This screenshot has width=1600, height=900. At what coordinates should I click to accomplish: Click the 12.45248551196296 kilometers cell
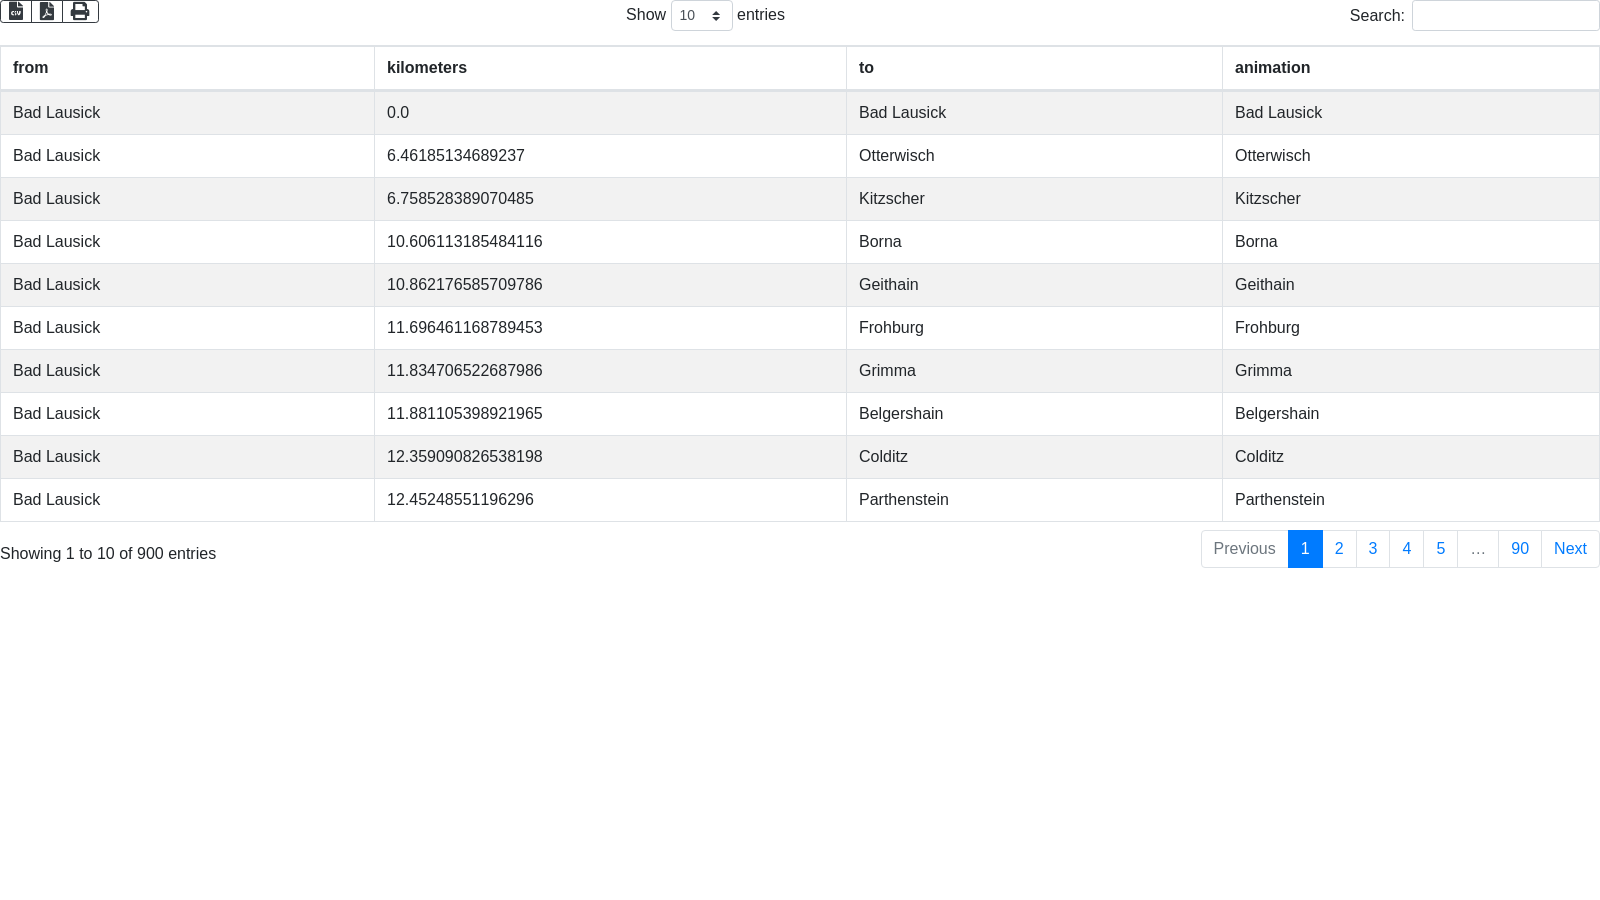(x=460, y=500)
